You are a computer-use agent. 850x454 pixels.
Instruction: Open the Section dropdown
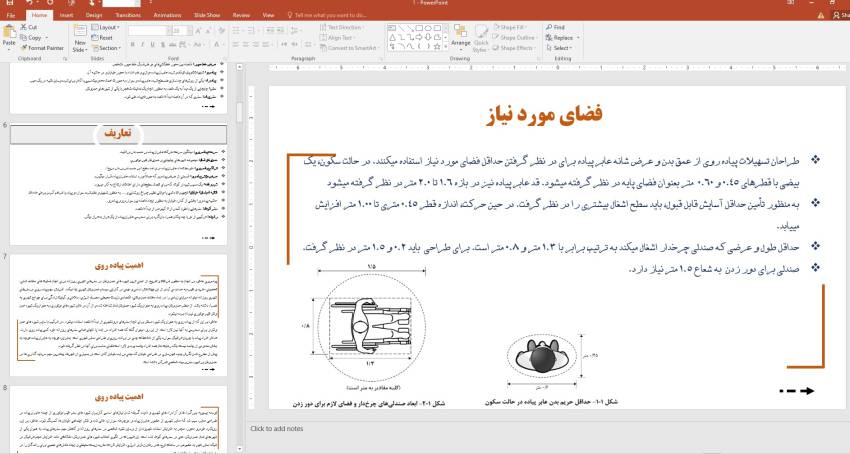[x=106, y=48]
